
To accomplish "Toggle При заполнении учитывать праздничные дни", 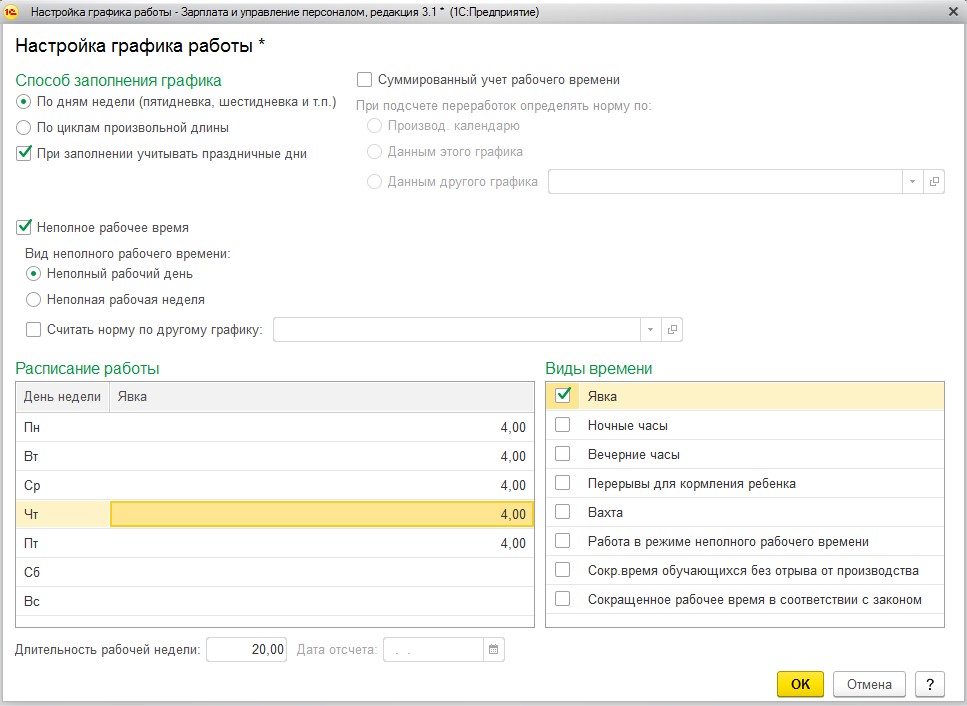I will coord(23,153).
